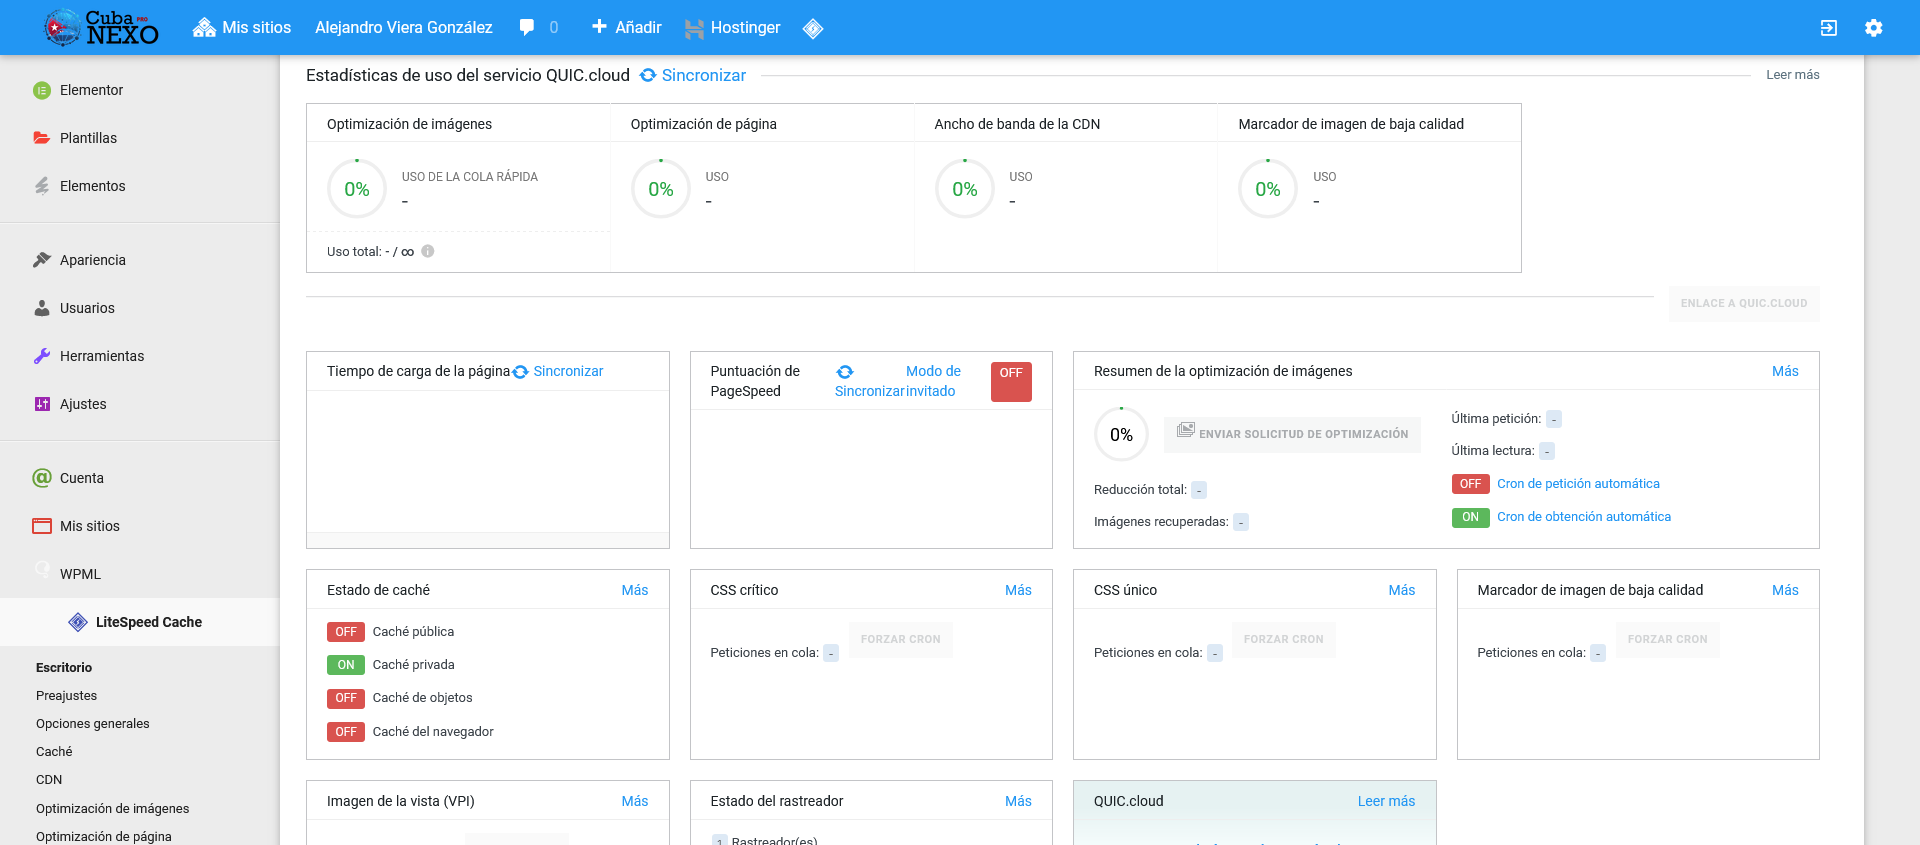Click FORZAR CRON in CSS crítico card
The width and height of the screenshot is (1920, 845).
coord(900,639)
